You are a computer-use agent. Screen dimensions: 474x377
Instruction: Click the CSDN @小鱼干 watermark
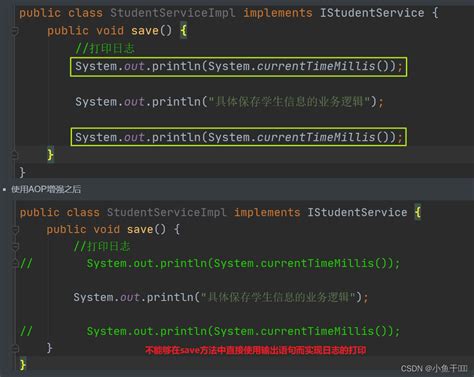[434, 368]
